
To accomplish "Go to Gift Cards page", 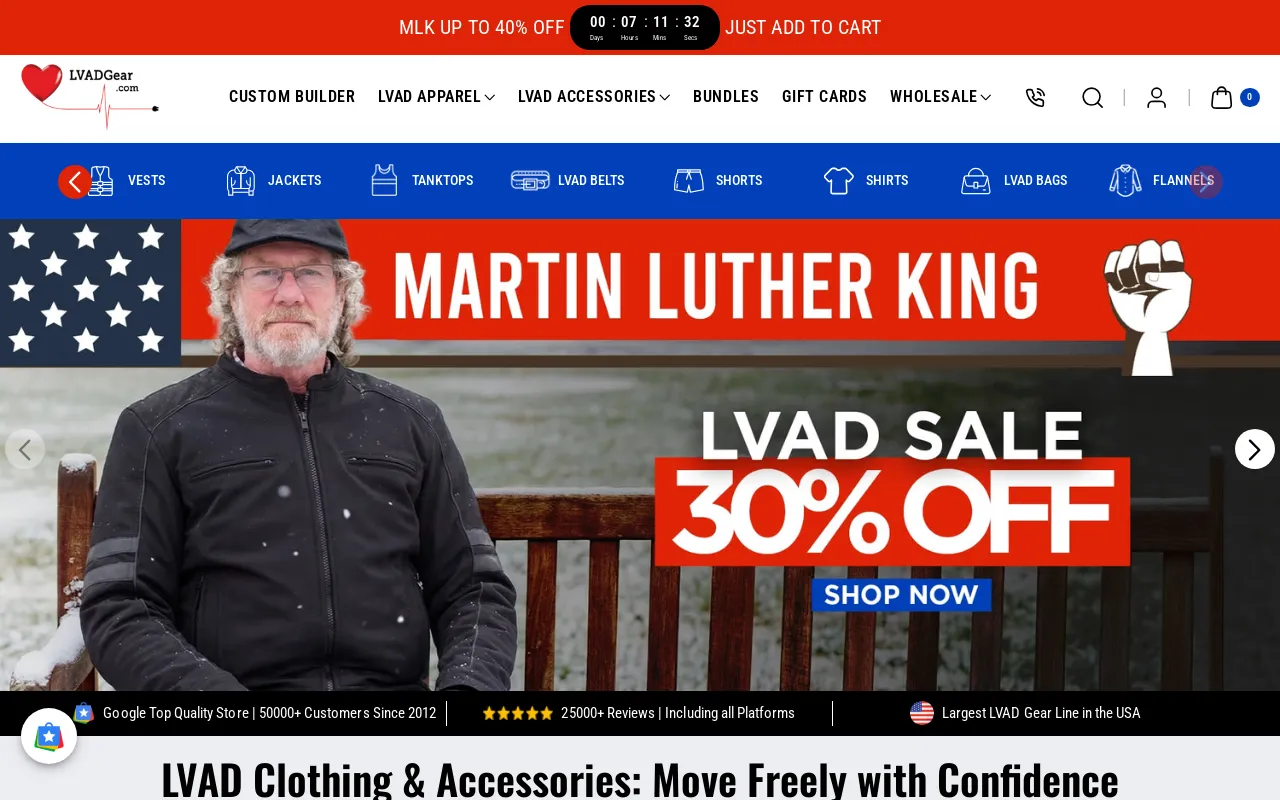I will [x=824, y=97].
